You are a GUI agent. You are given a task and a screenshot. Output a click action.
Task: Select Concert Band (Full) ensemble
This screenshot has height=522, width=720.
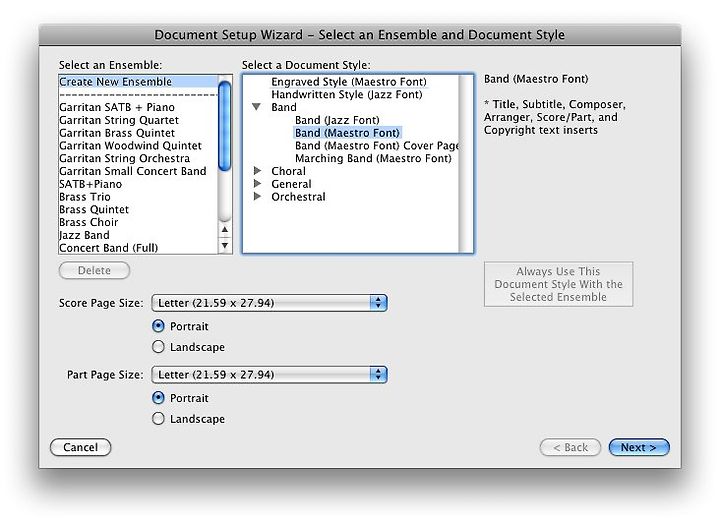138,248
